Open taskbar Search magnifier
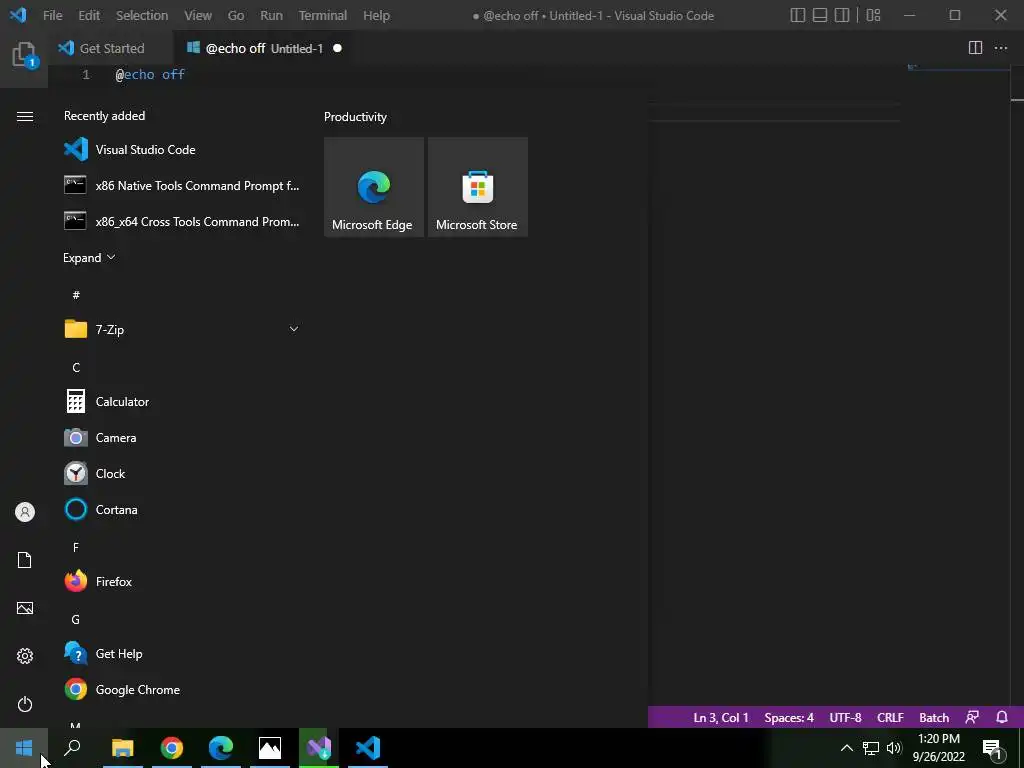 point(72,748)
